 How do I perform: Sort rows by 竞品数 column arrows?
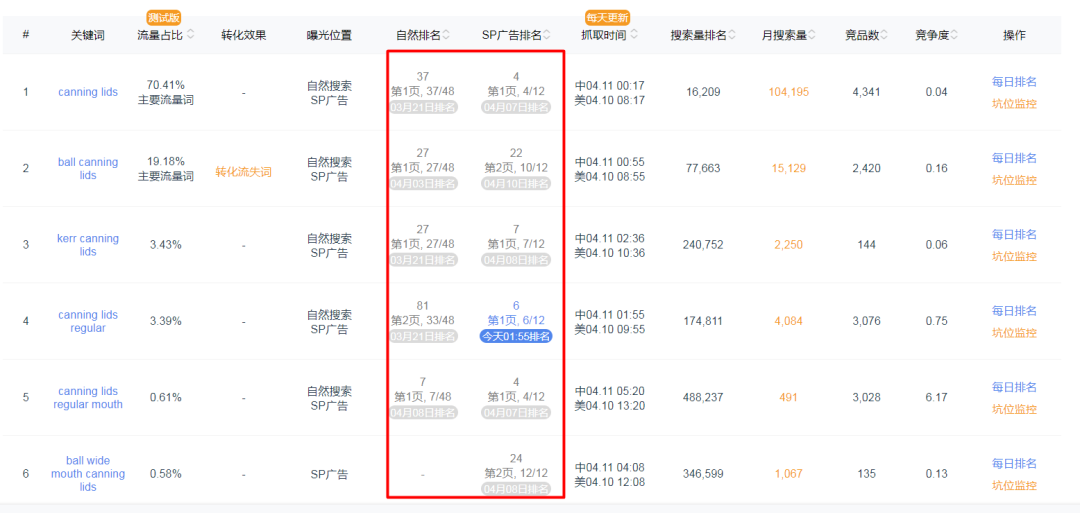(885, 35)
